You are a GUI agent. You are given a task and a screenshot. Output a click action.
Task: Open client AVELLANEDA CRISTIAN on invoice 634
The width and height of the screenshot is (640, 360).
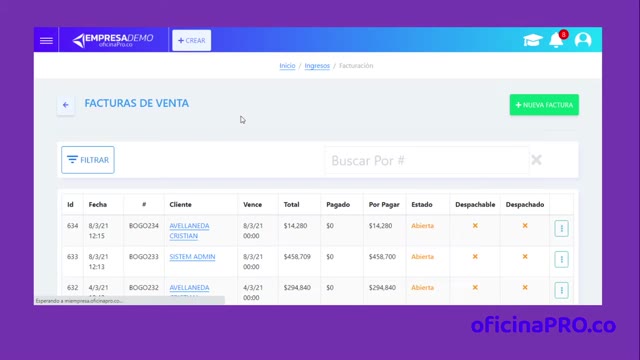tap(189, 231)
